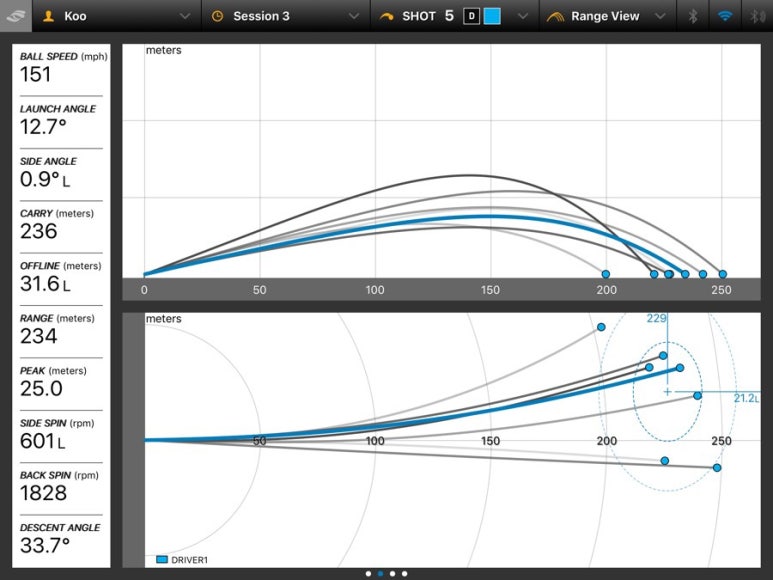This screenshot has width=773, height=580.
Task: Select the Side Angle 0.9° L tile
Action: click(x=61, y=174)
